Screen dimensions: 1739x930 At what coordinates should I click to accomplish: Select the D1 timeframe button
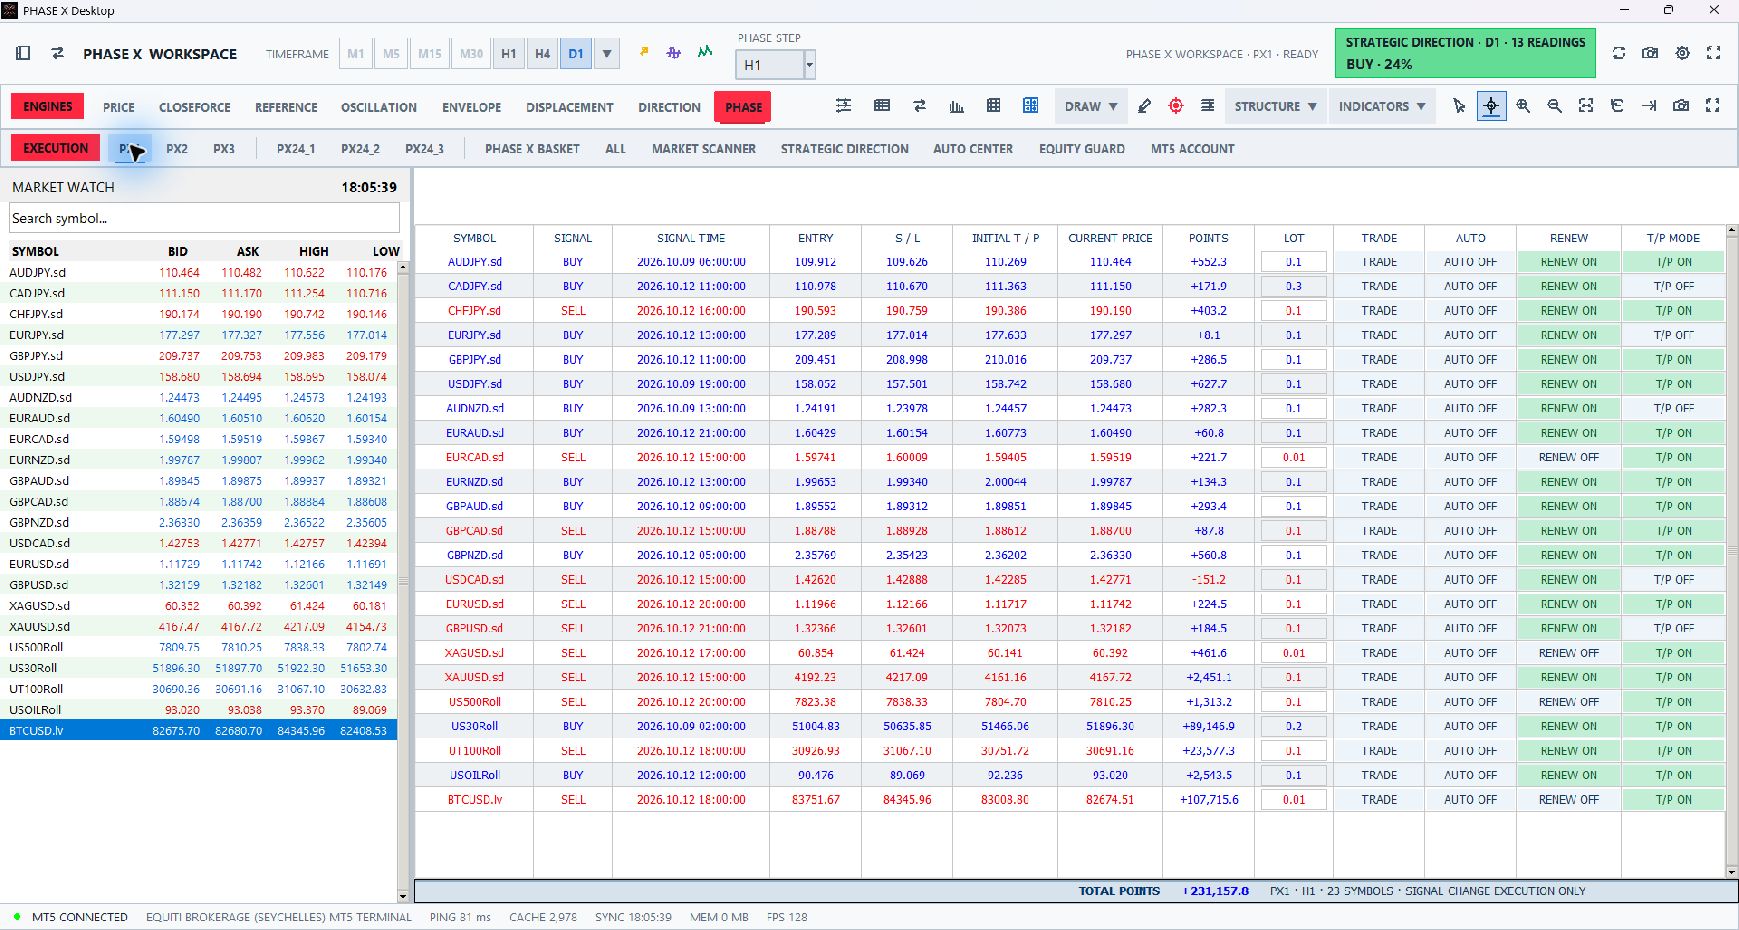click(576, 54)
